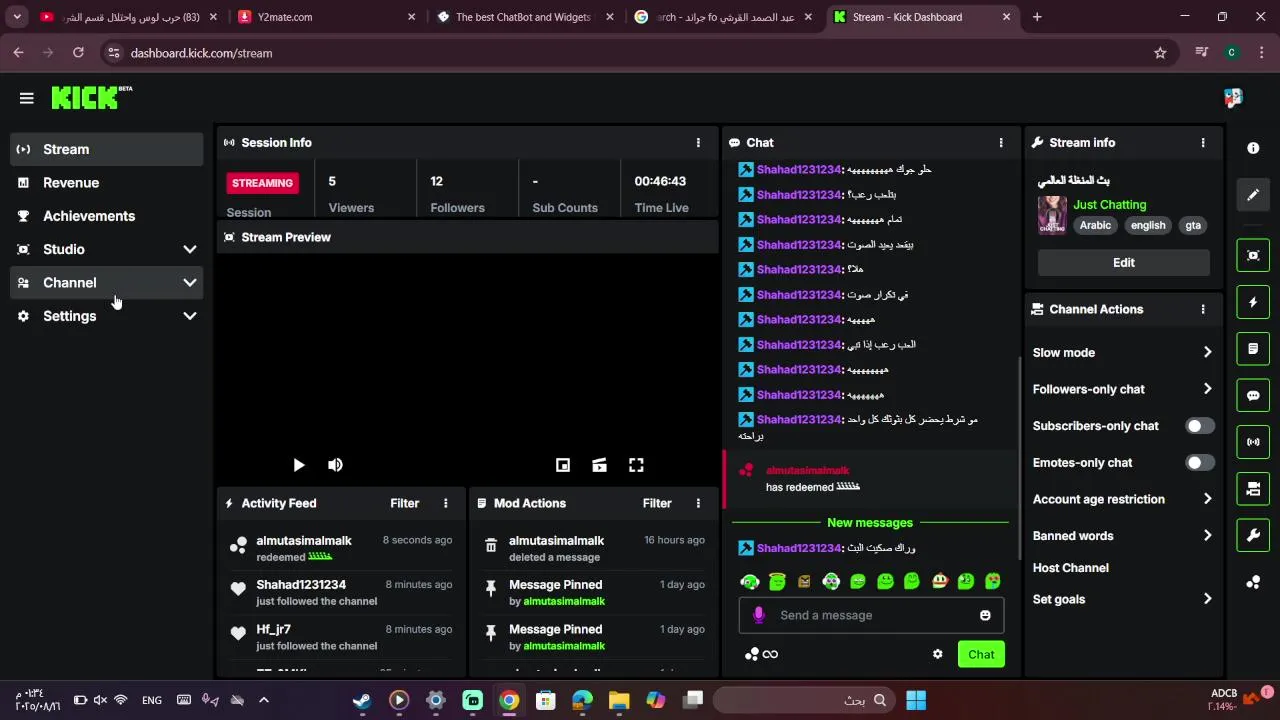
Task: Open Channel Actions three-dot menu
Action: point(1203,310)
